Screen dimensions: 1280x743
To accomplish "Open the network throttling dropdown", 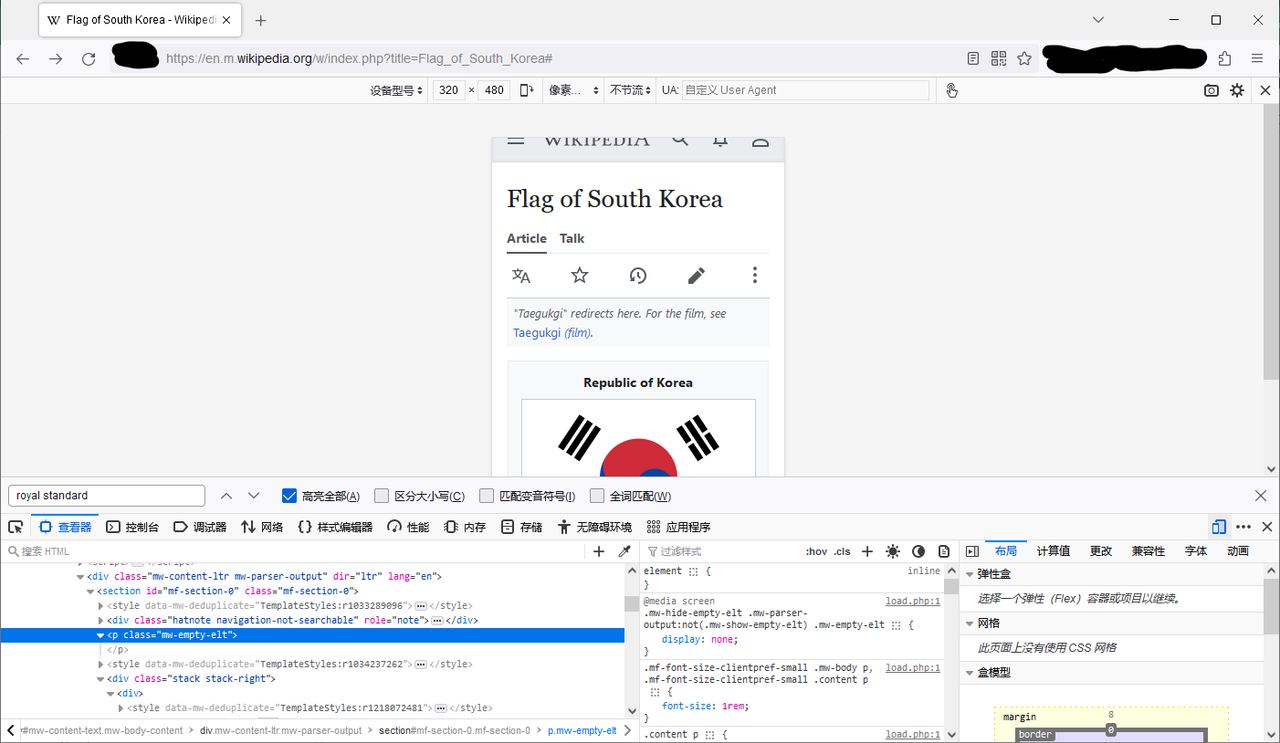I will tap(631, 90).
